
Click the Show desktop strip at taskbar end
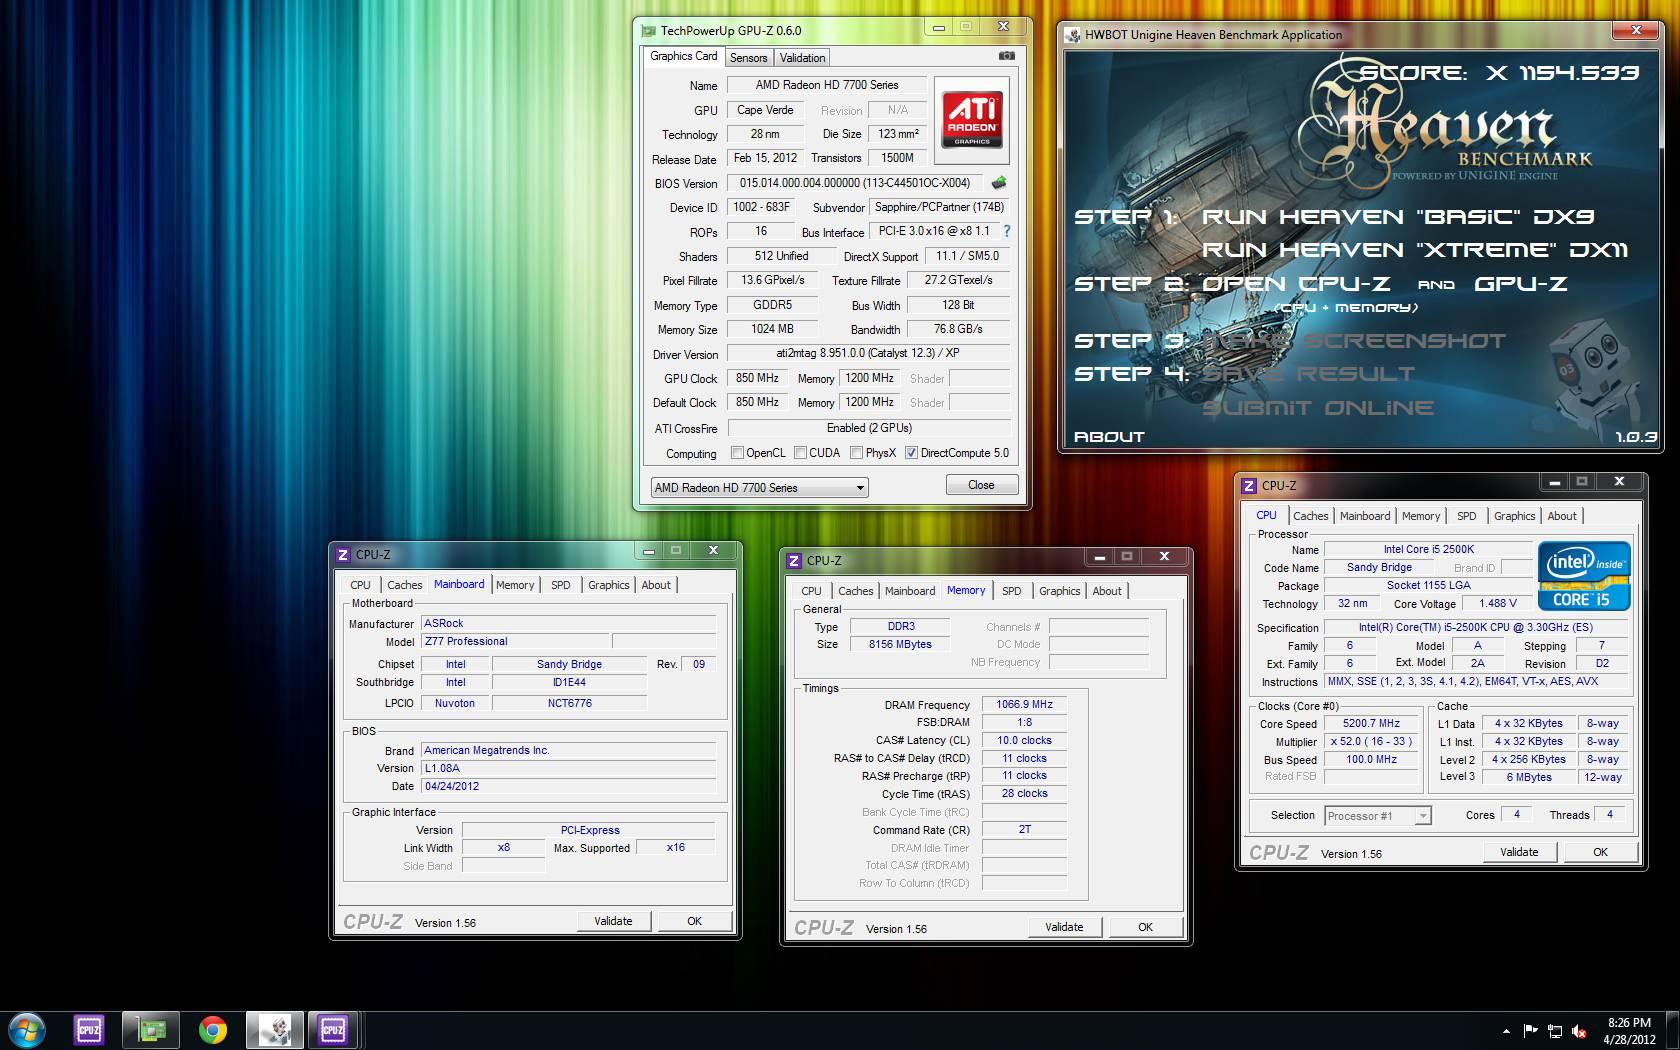click(1673, 1031)
